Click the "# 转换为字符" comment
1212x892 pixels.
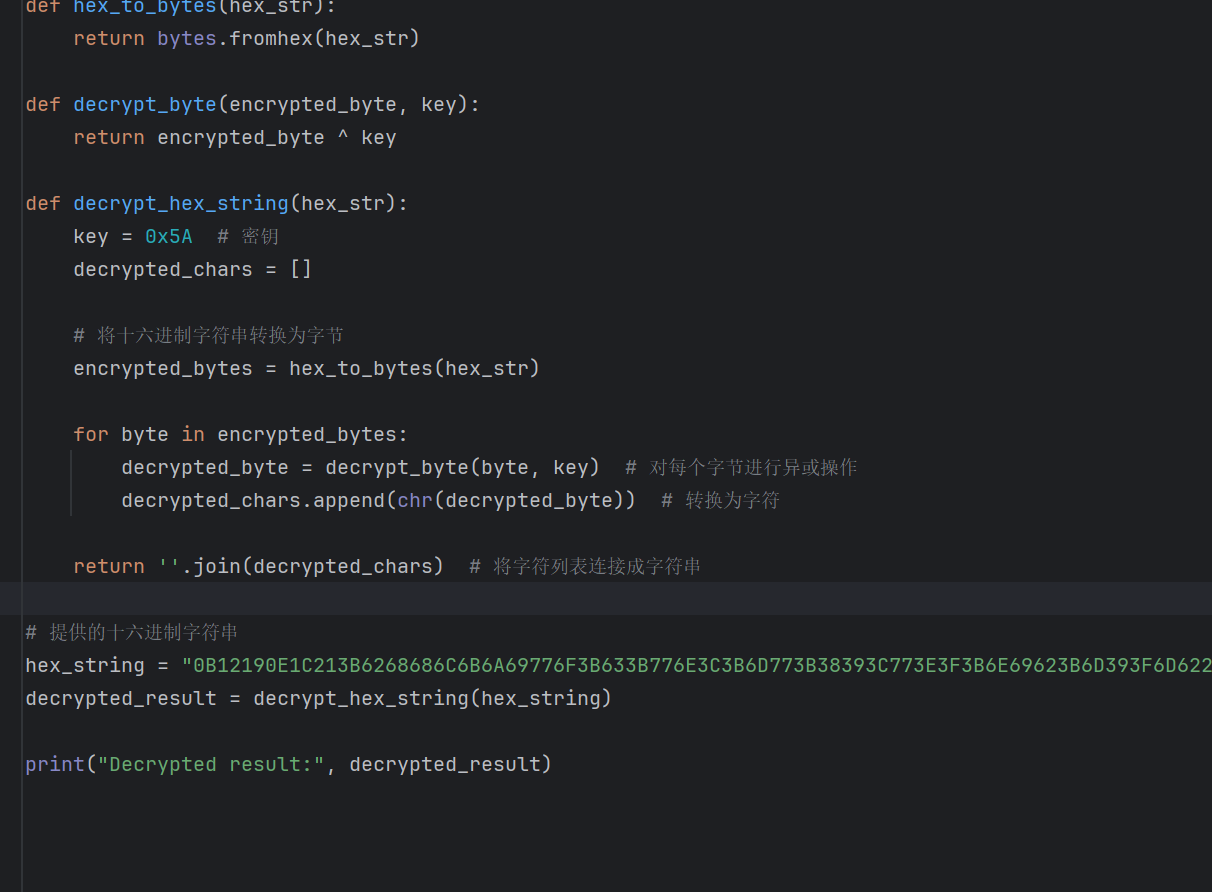point(720,500)
